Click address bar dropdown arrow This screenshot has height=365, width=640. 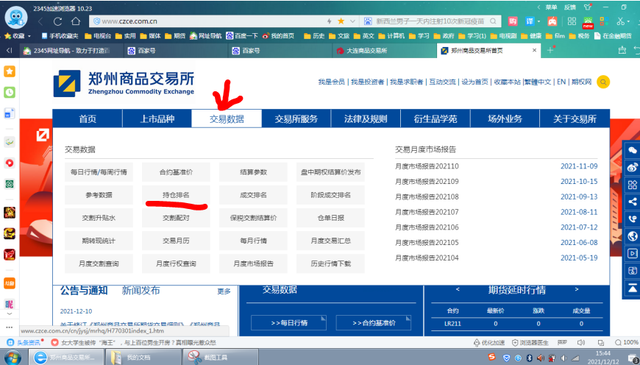(353, 21)
